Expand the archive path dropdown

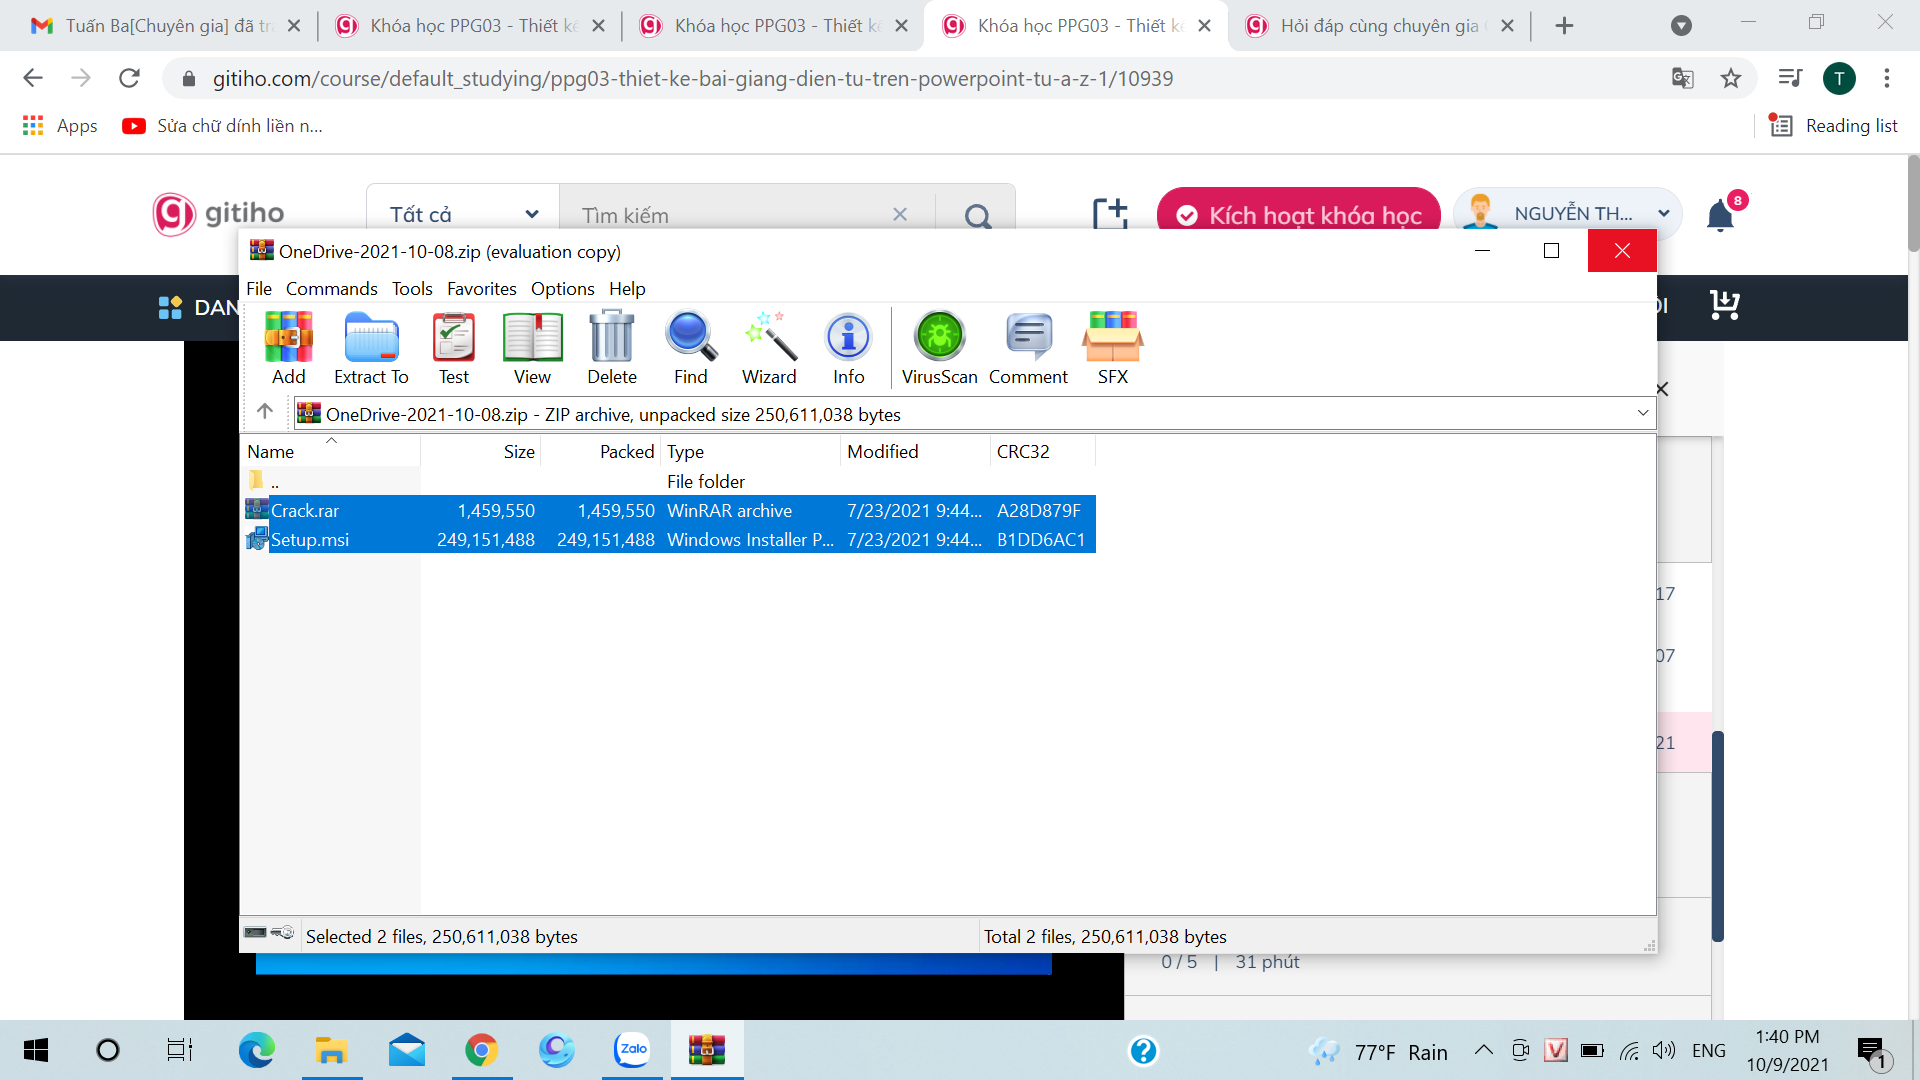coord(1642,413)
